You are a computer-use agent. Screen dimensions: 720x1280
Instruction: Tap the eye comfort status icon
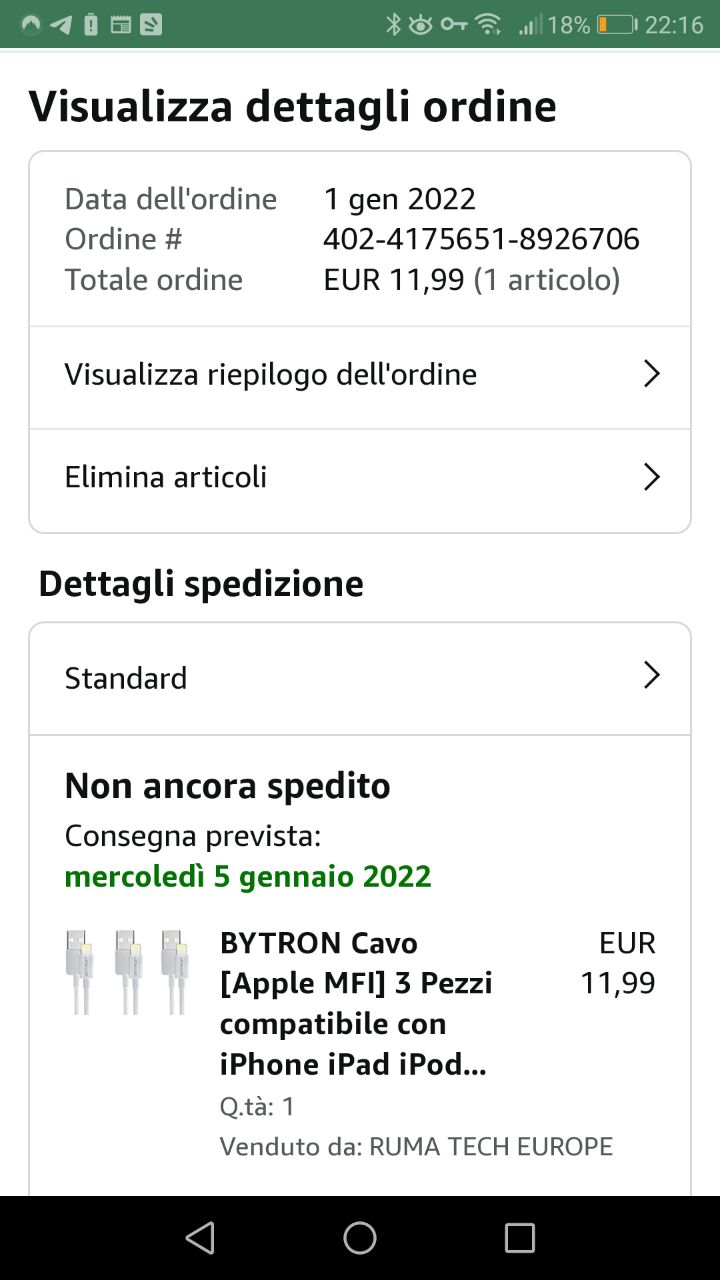point(421,25)
